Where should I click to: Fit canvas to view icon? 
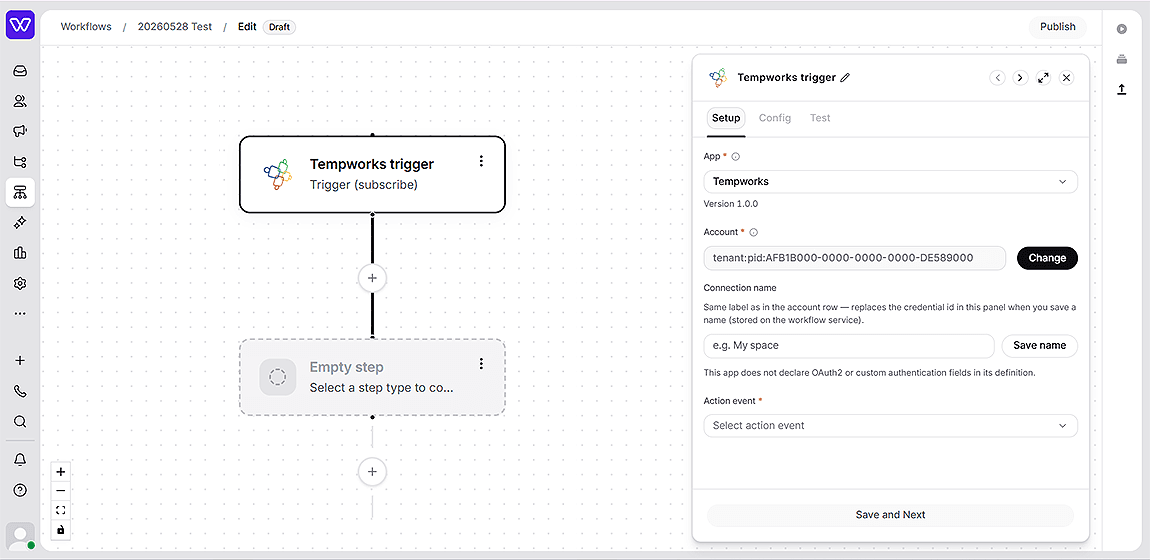61,510
